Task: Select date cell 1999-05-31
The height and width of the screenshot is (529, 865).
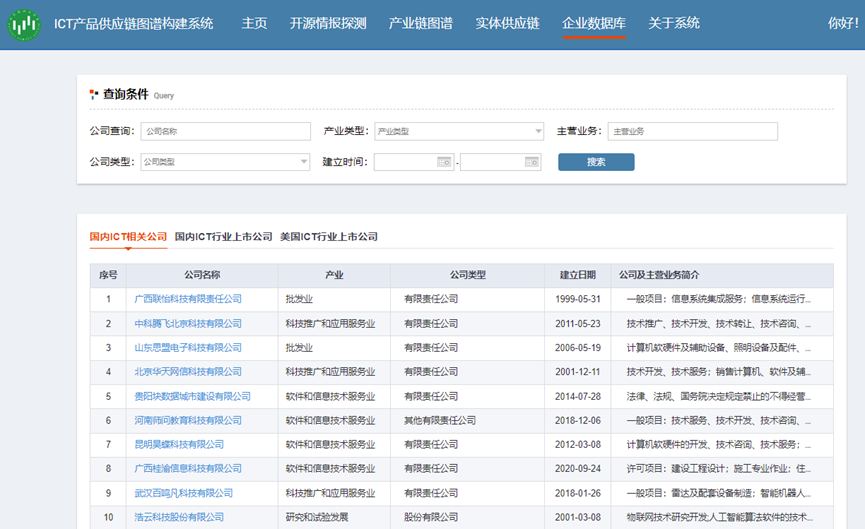Action: click(578, 299)
